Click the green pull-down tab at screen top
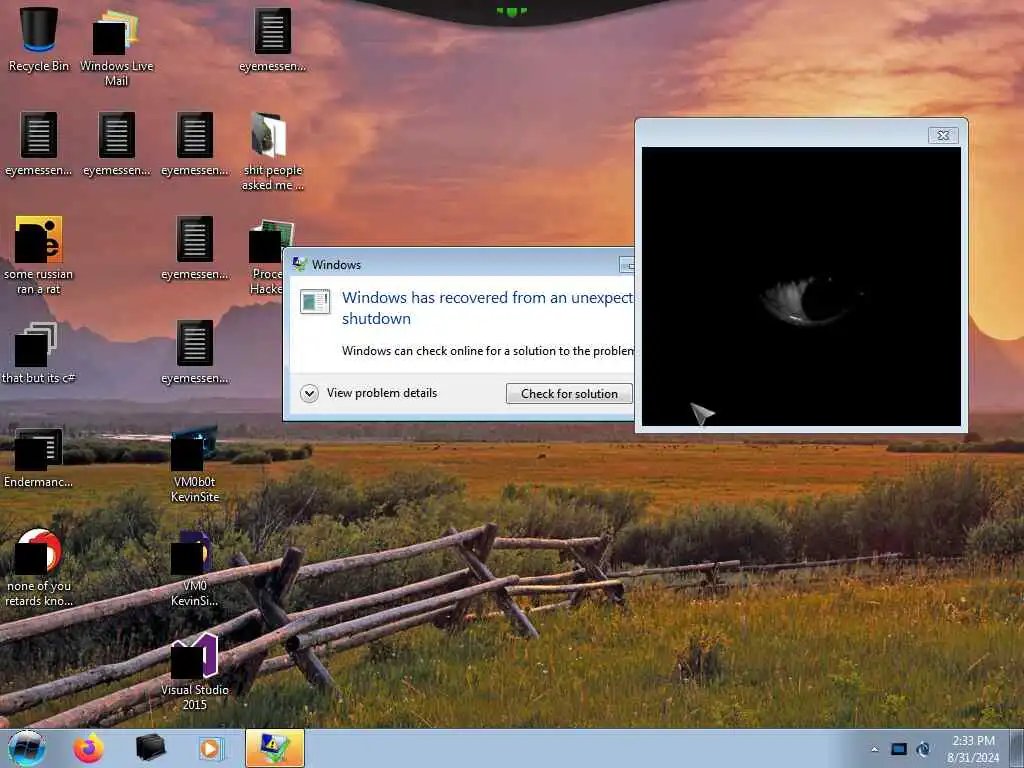1024x768 pixels. (512, 12)
